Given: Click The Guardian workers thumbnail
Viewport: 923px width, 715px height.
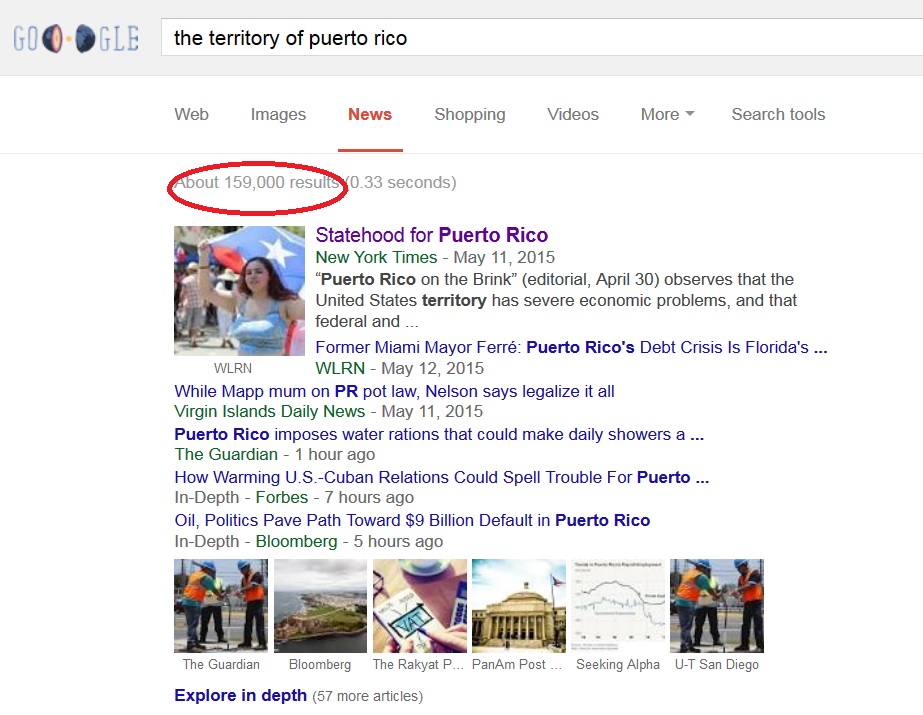Looking at the screenshot, I should (221, 606).
